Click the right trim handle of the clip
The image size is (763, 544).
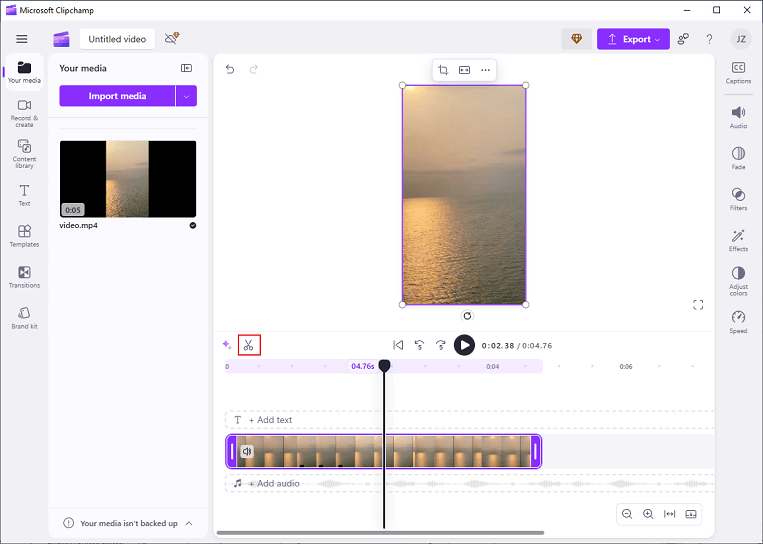(x=535, y=451)
